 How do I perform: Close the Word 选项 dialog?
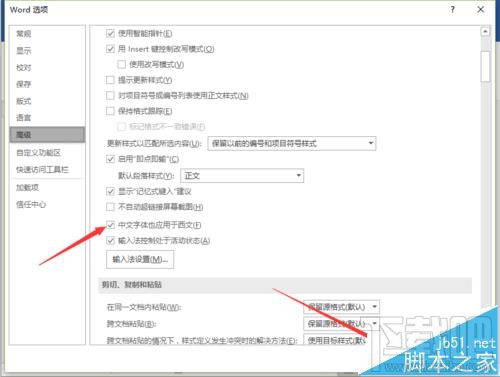[480, 10]
